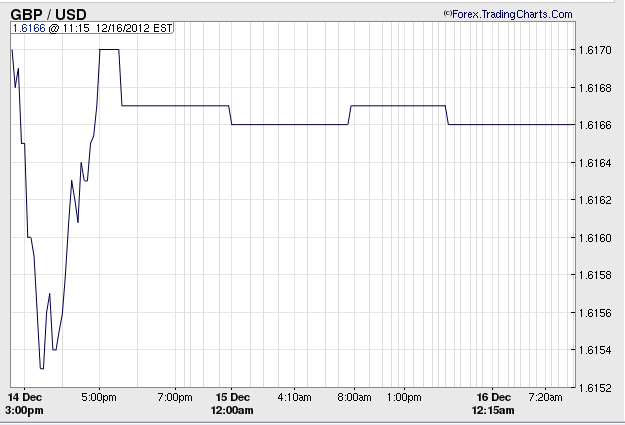Screen dimensions: 625x425
Task: Click the 7:20am time axis label
Action: (545, 397)
